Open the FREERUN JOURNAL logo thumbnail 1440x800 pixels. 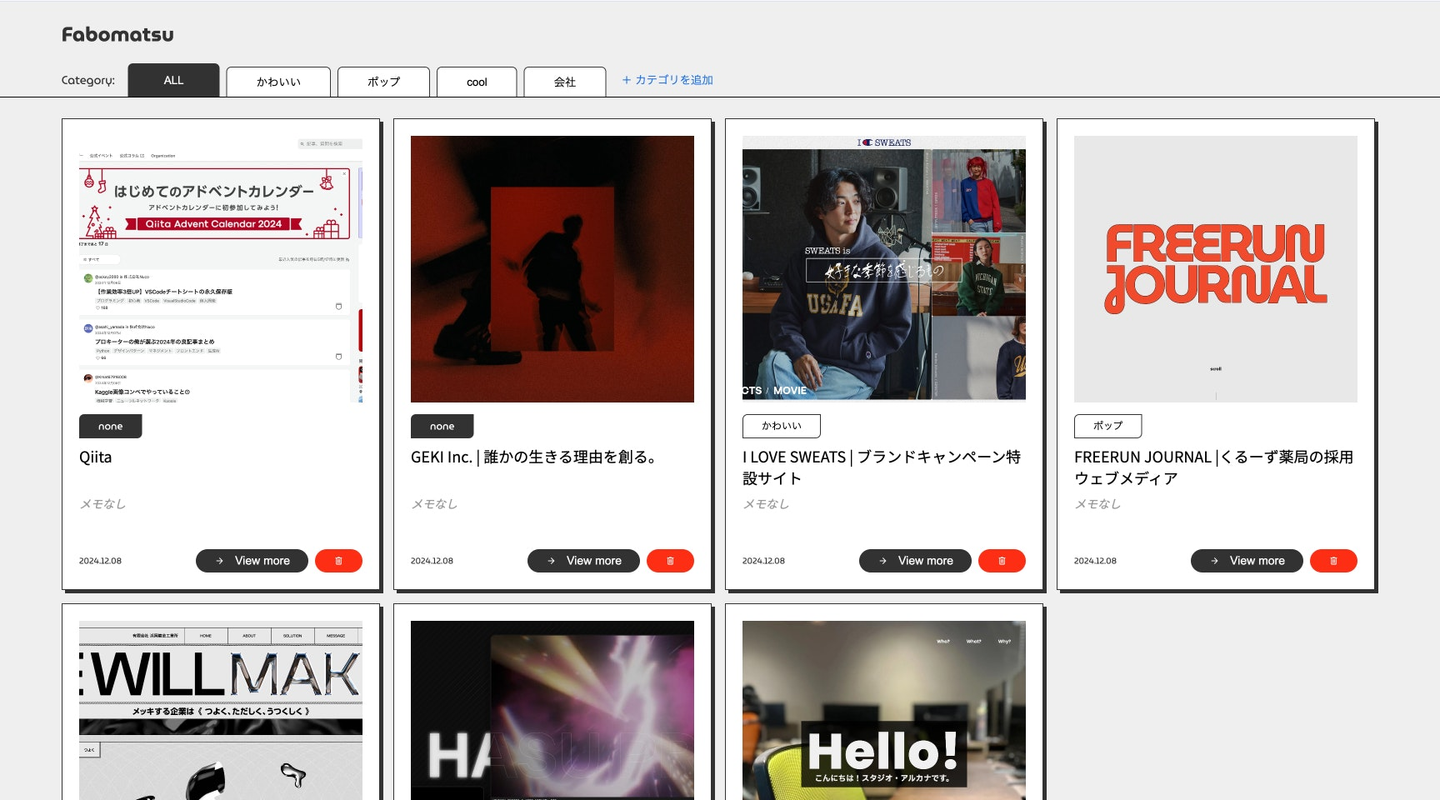(x=1216, y=269)
